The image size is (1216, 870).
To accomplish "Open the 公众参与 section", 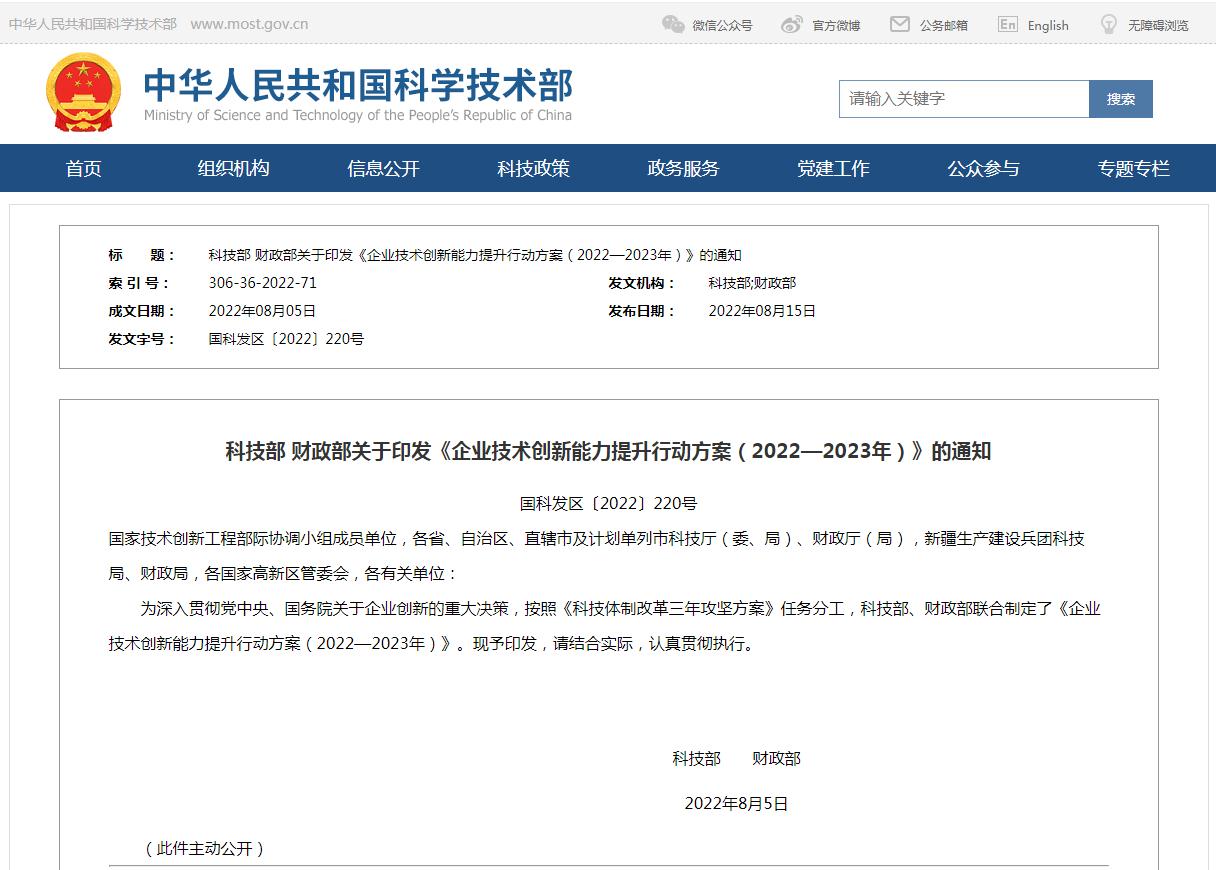I will 983,169.
